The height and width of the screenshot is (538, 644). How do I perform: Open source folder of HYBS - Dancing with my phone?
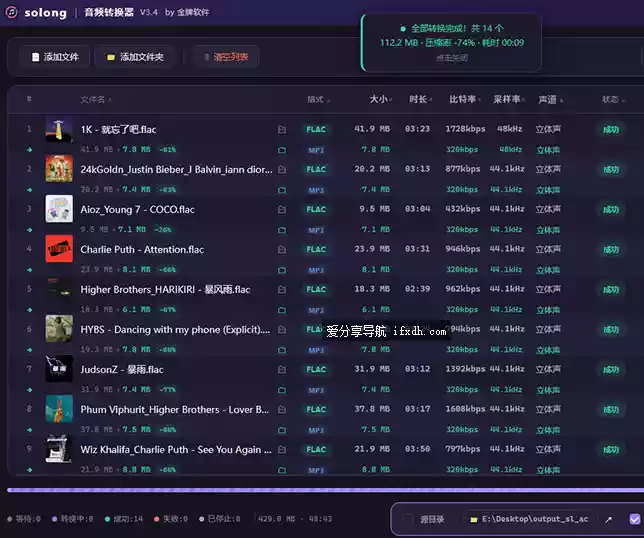(282, 329)
